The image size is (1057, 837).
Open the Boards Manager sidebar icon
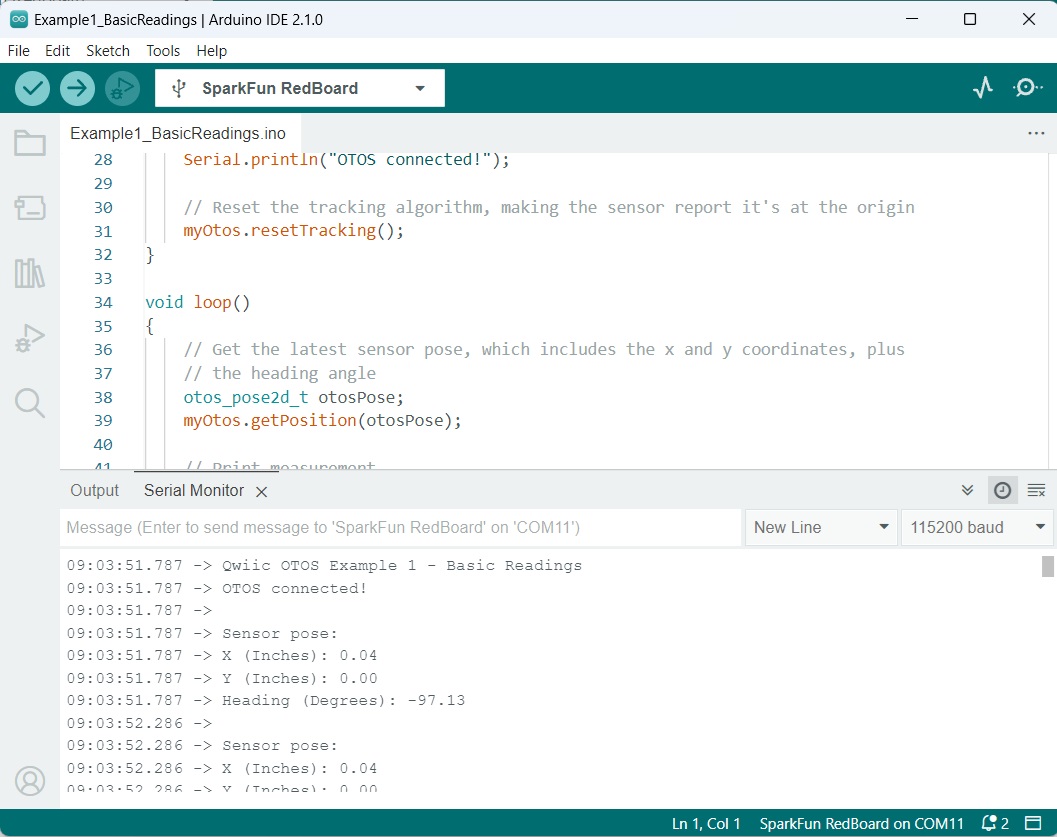pos(30,208)
